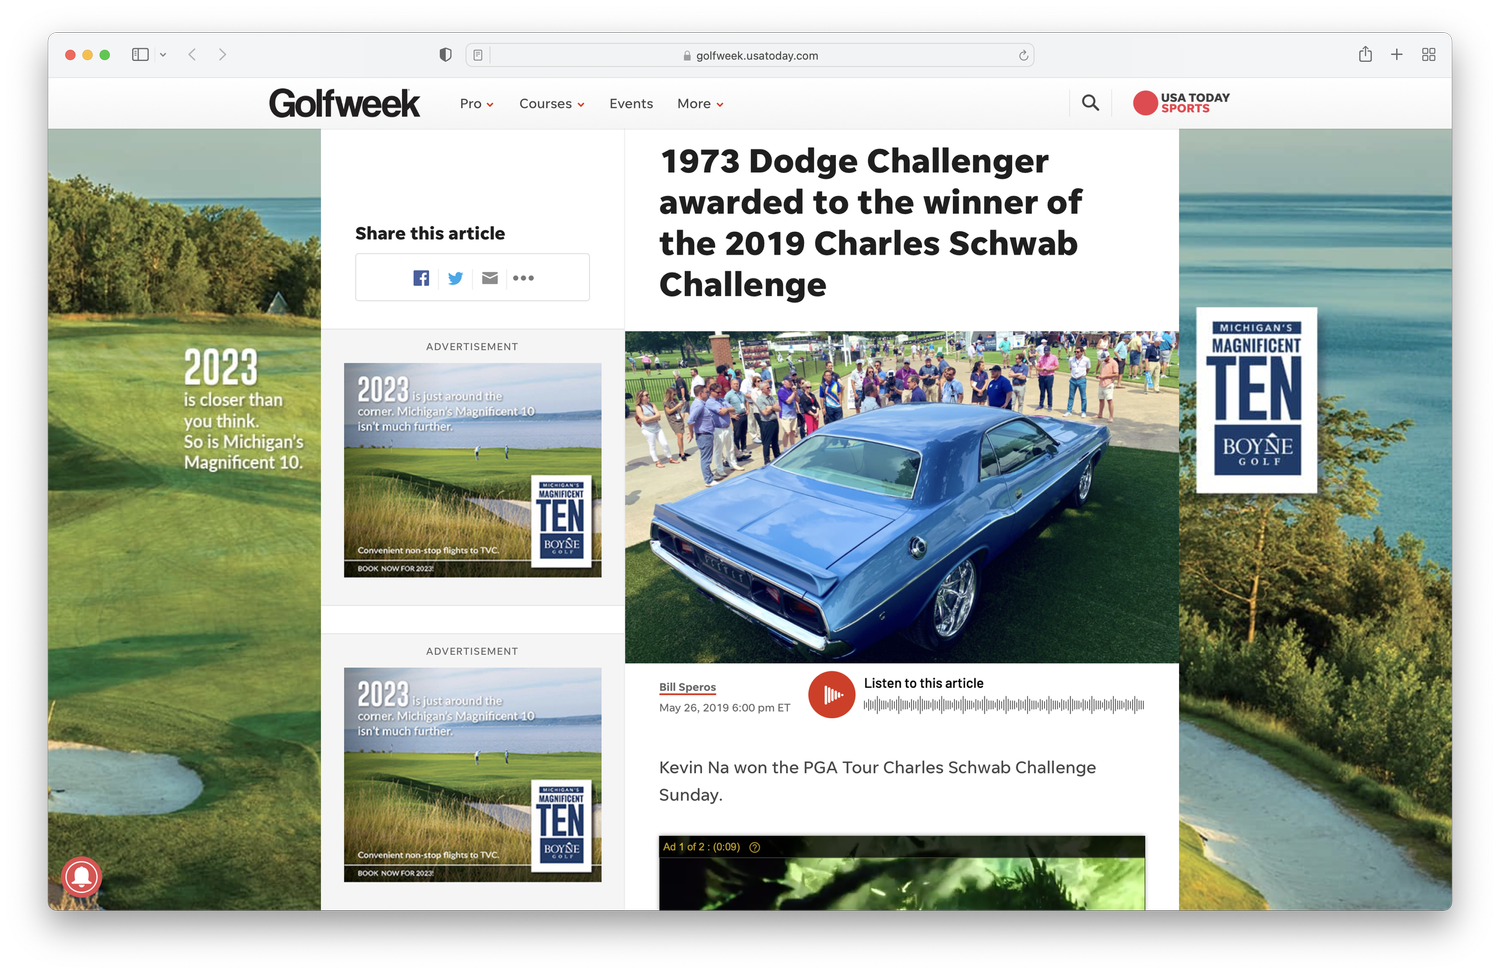Click the 'Share this article' heading
Screen dimensions: 1500x974
tap(430, 233)
